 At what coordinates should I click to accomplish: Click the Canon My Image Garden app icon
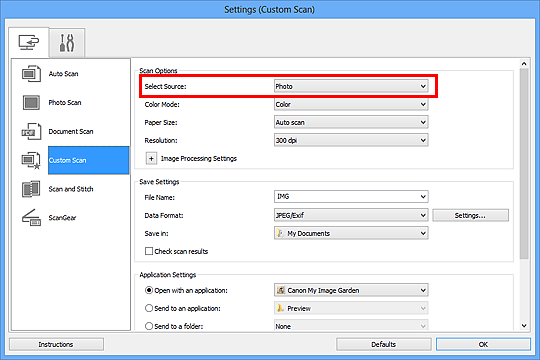coord(281,290)
